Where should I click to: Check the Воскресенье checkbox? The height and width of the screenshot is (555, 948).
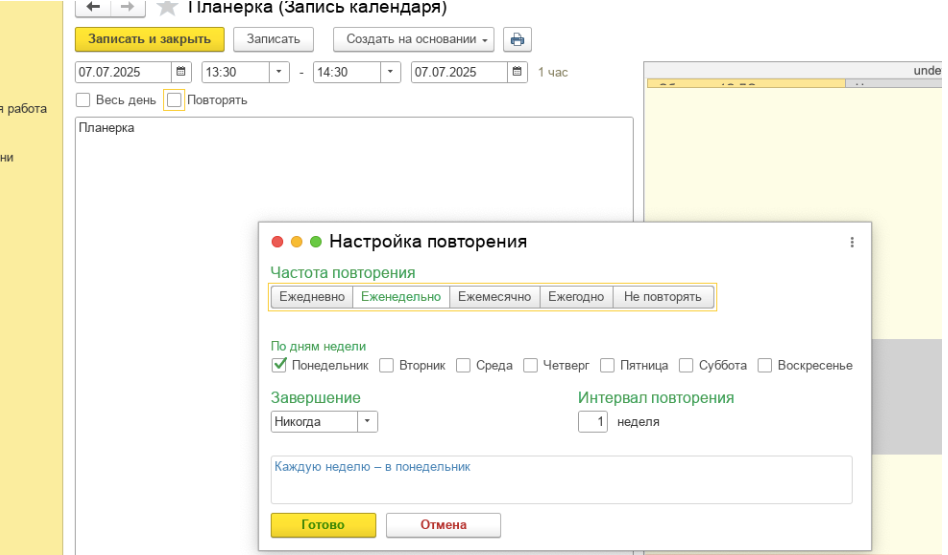click(765, 365)
